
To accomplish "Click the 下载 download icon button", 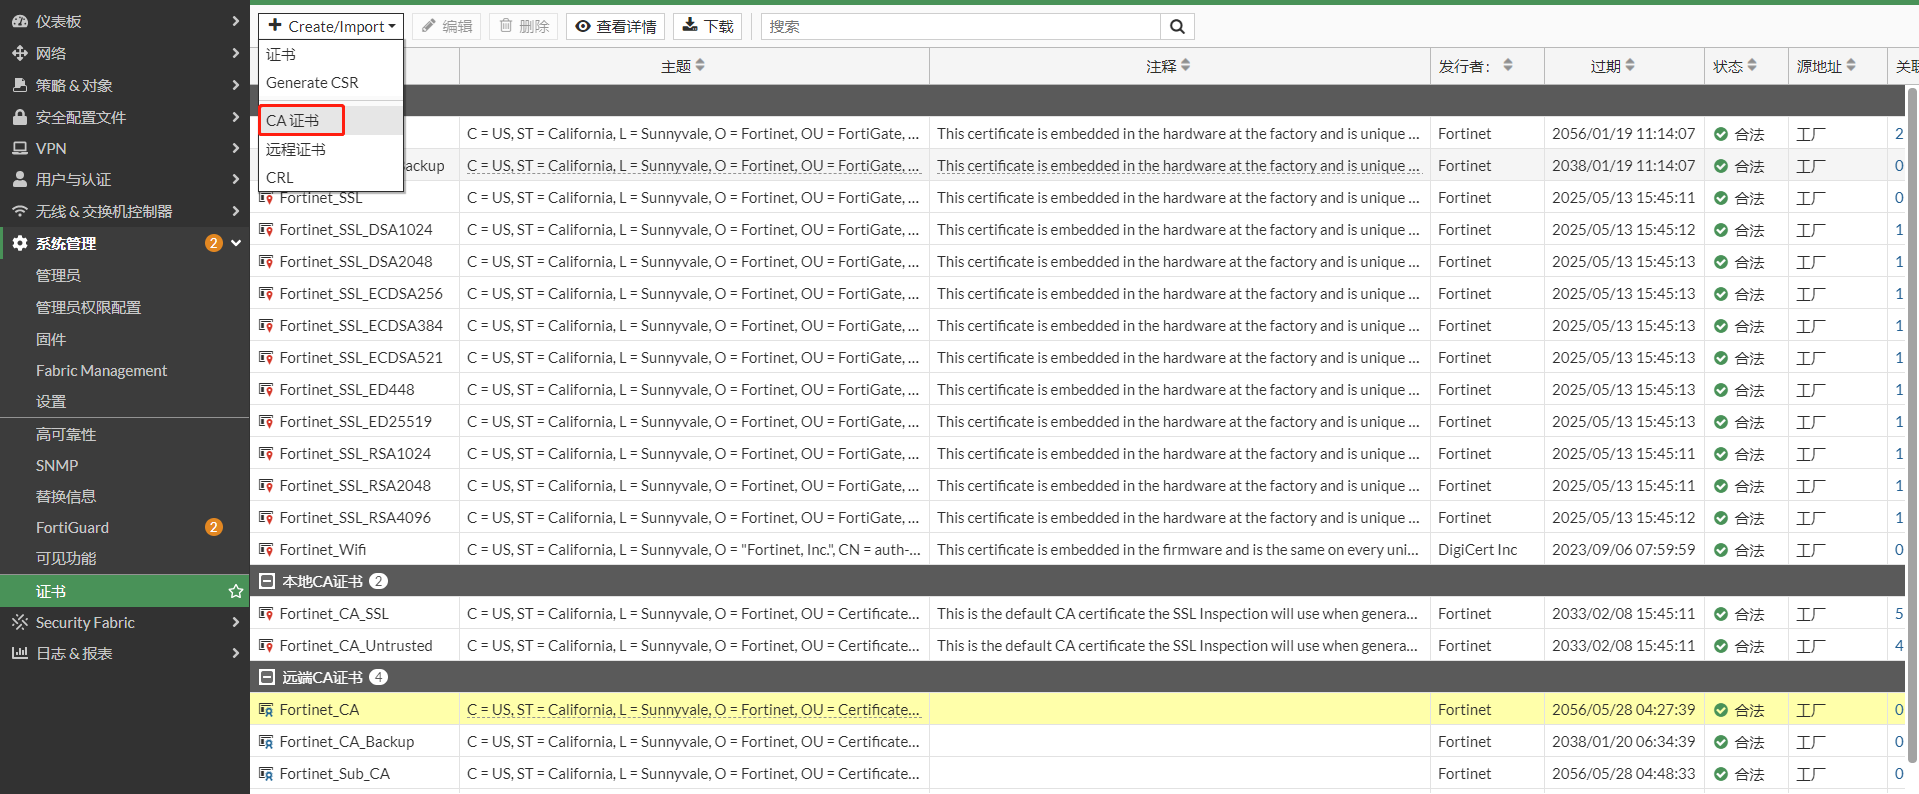I will coord(707,27).
